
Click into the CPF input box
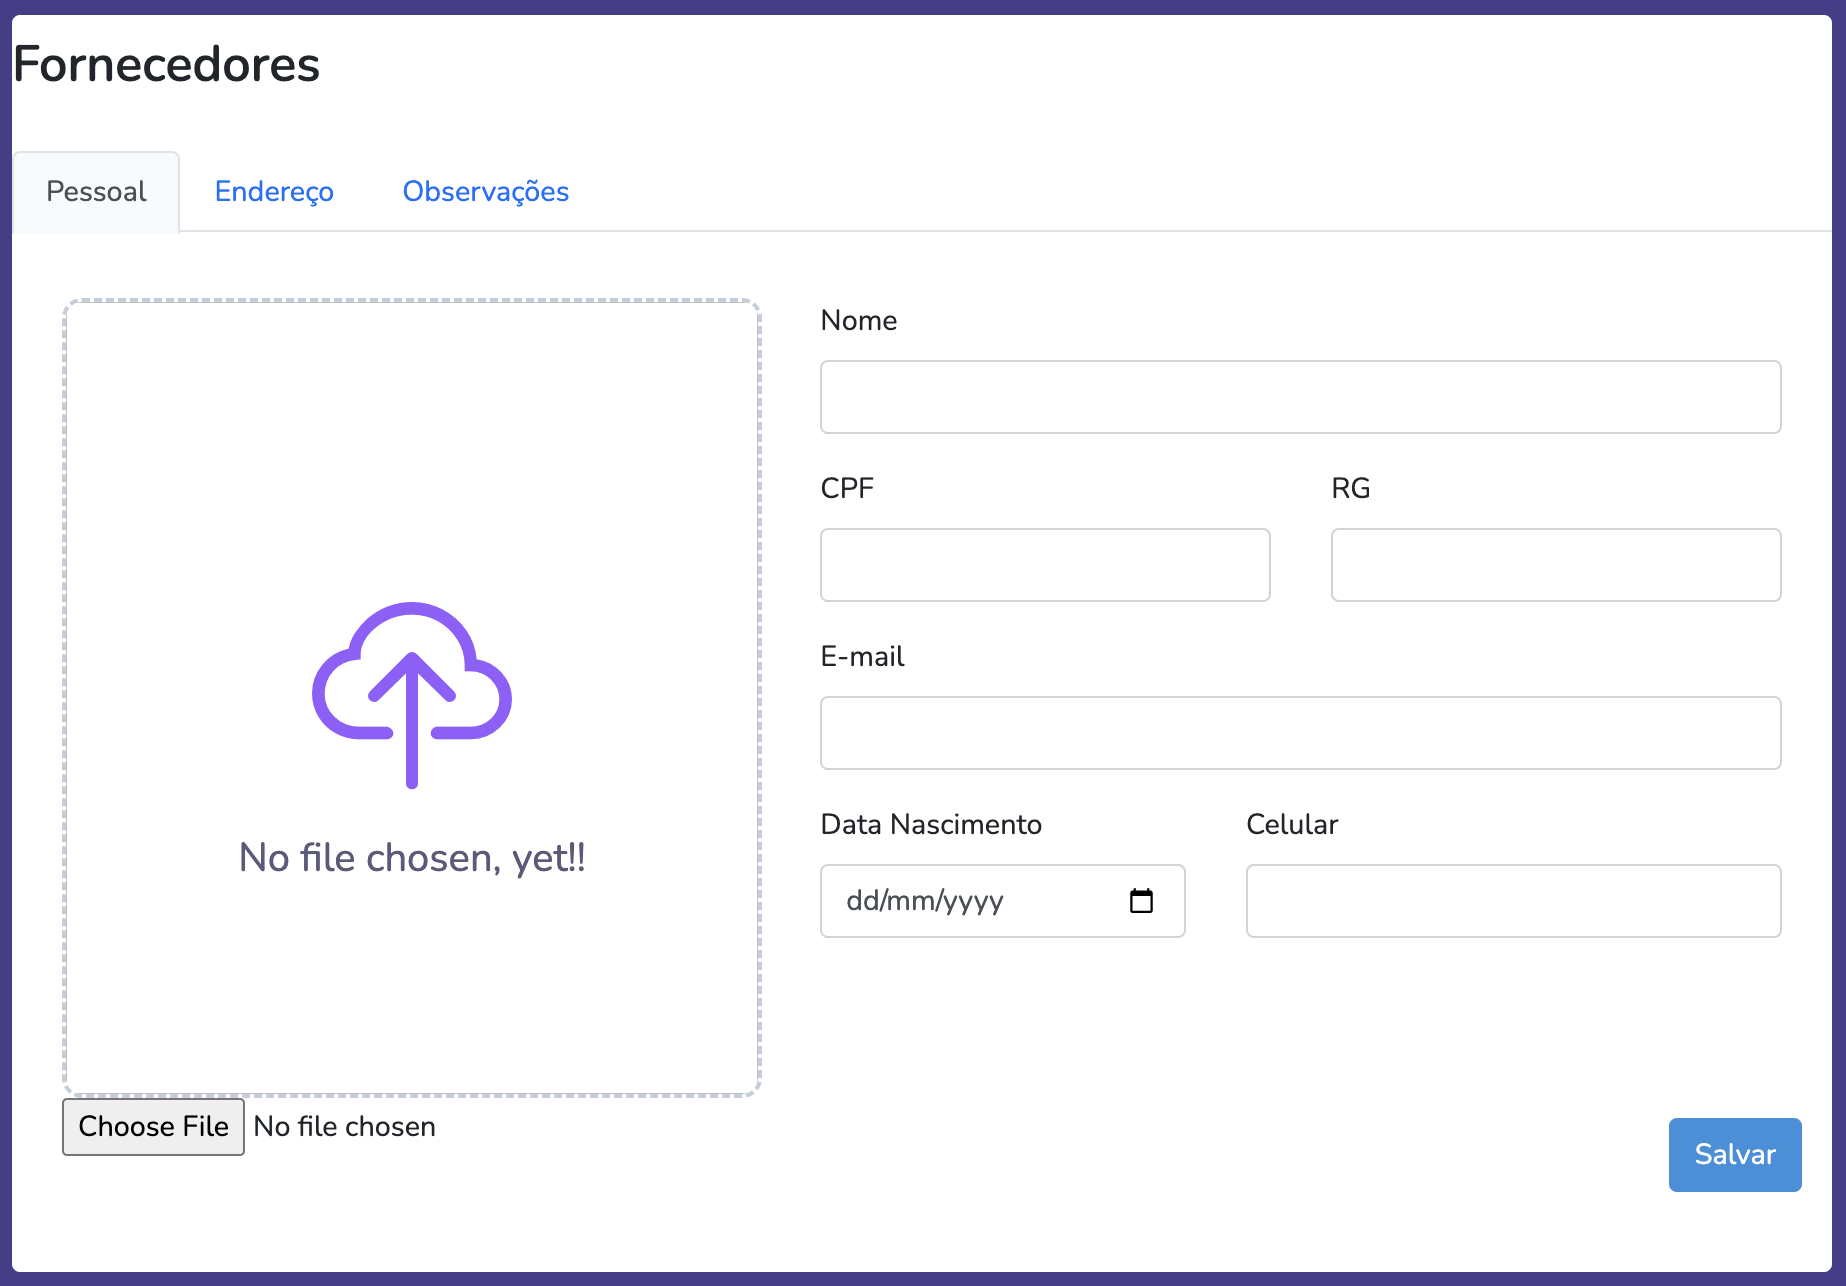coord(1045,565)
